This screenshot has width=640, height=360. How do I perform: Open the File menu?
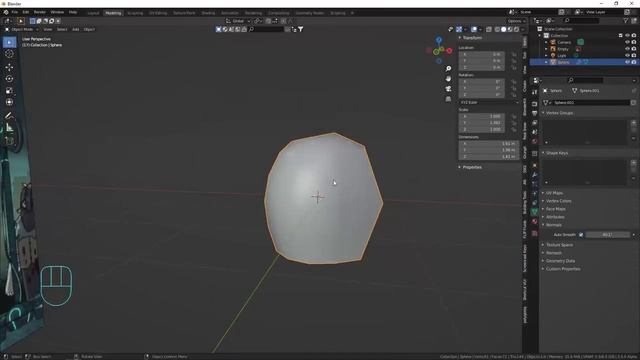click(x=15, y=12)
